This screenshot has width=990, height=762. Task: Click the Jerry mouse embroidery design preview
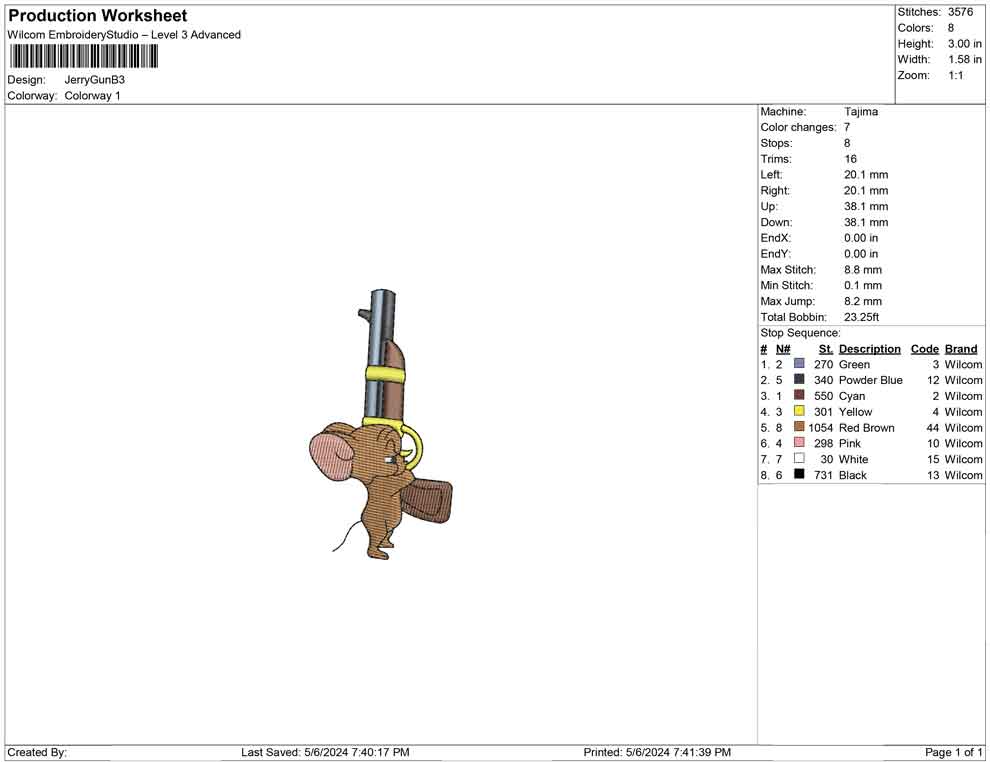point(381,425)
